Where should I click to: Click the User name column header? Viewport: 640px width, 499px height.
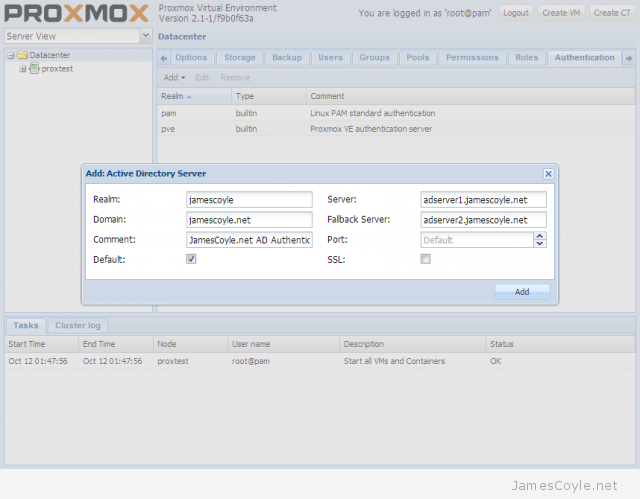[x=283, y=344]
